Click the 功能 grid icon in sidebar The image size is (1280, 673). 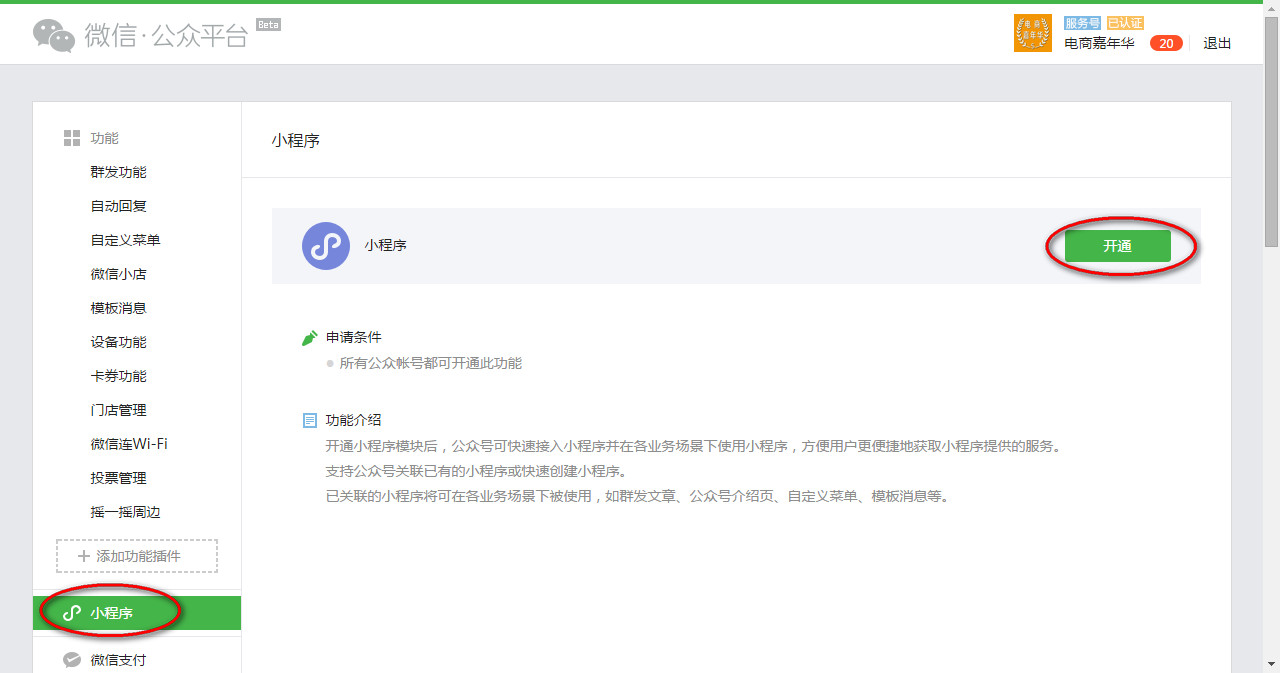72,138
